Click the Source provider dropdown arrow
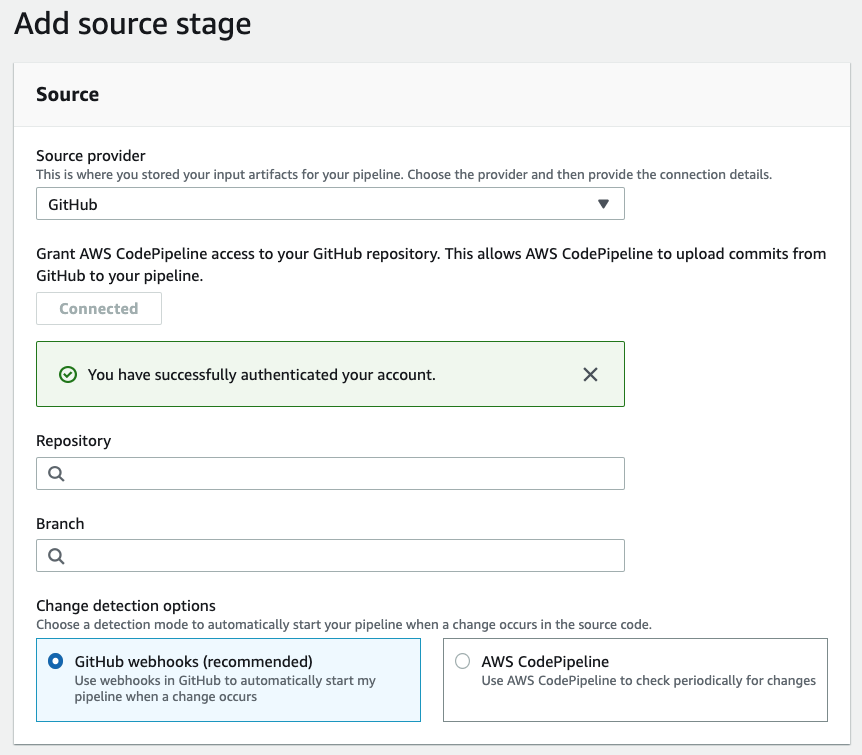Viewport: 862px width, 755px height. pyautogui.click(x=603, y=204)
